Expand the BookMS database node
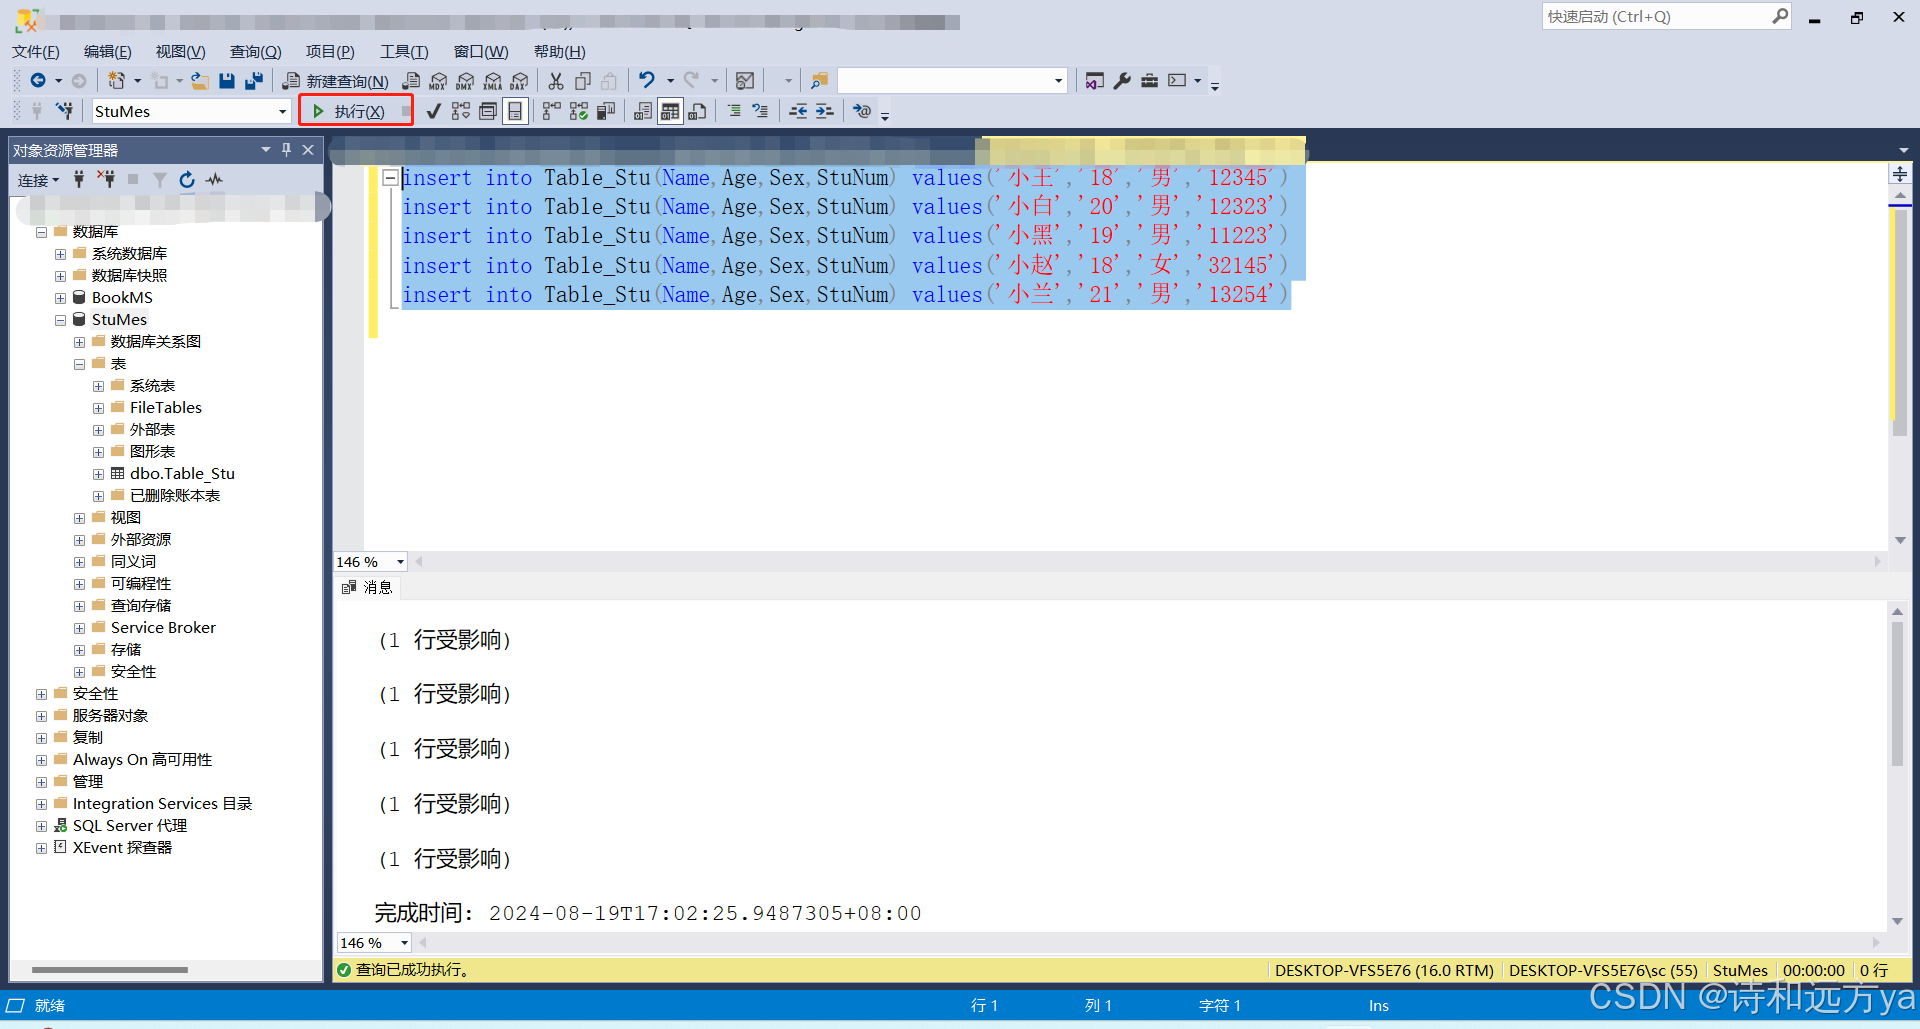The width and height of the screenshot is (1920, 1029). 60,298
